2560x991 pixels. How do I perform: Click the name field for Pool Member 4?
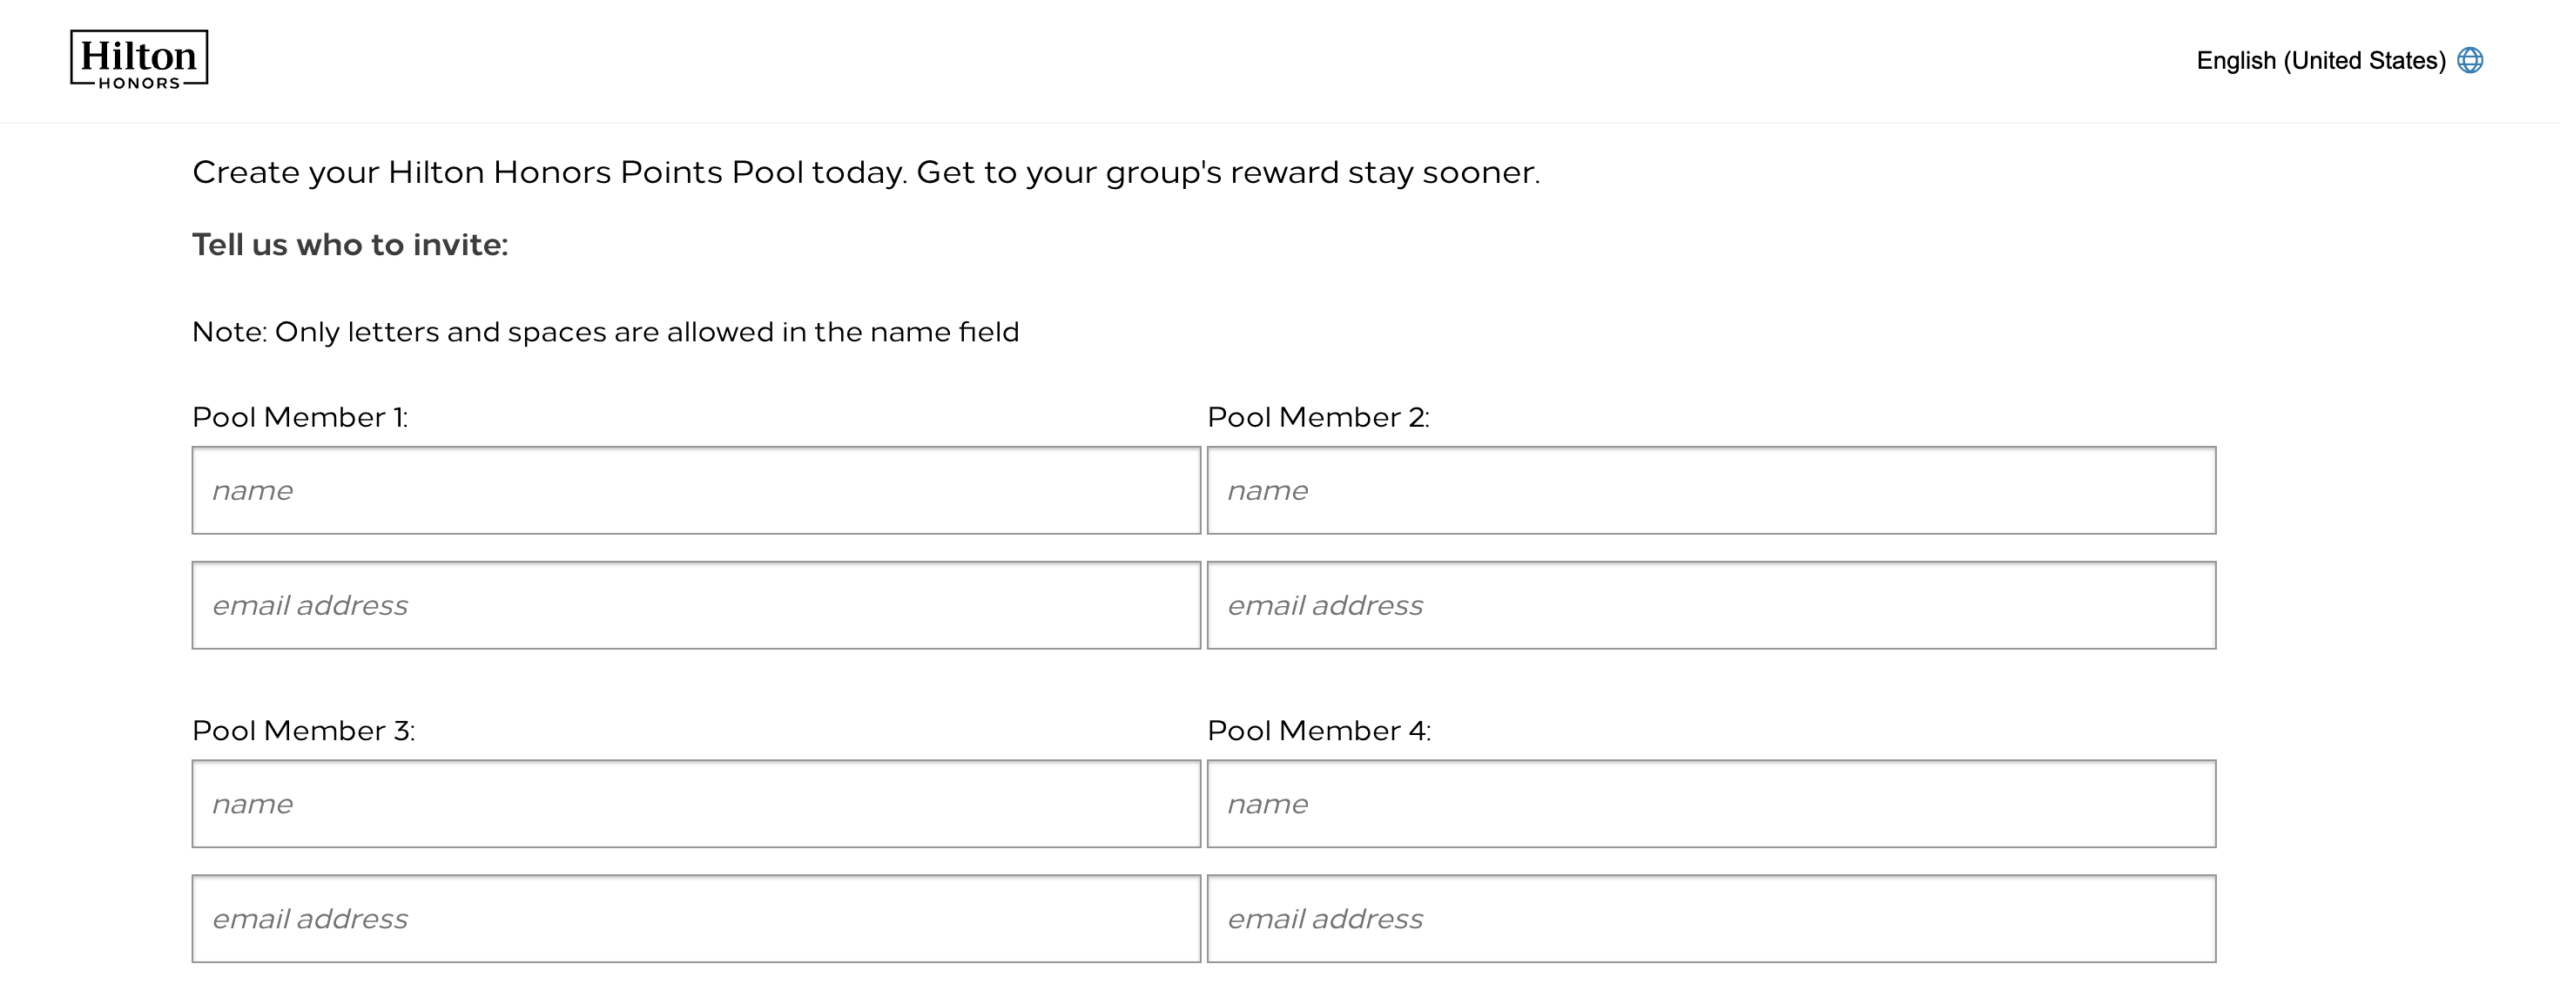tap(1711, 803)
